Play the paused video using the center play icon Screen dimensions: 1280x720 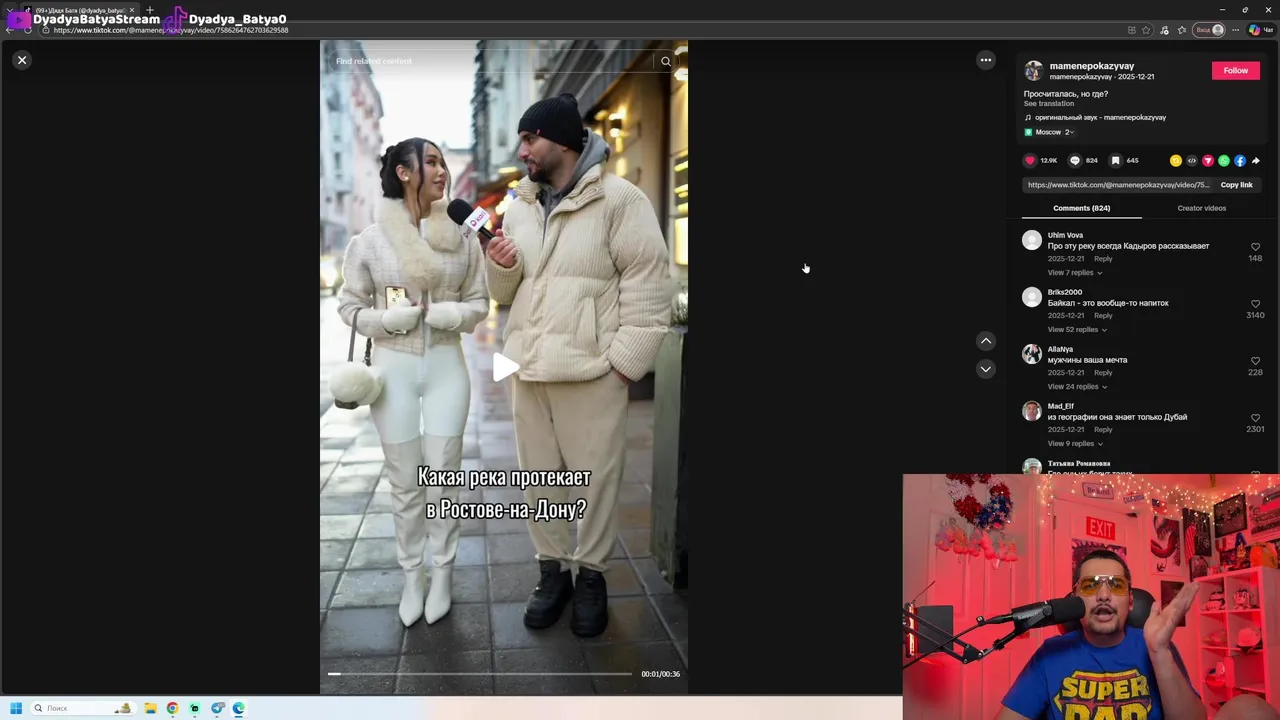pos(505,367)
